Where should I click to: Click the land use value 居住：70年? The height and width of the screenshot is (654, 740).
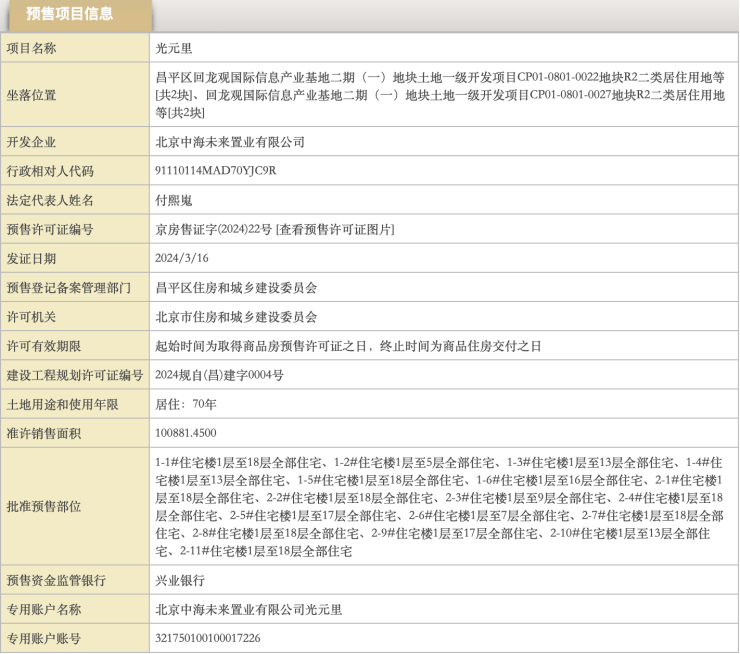186,404
